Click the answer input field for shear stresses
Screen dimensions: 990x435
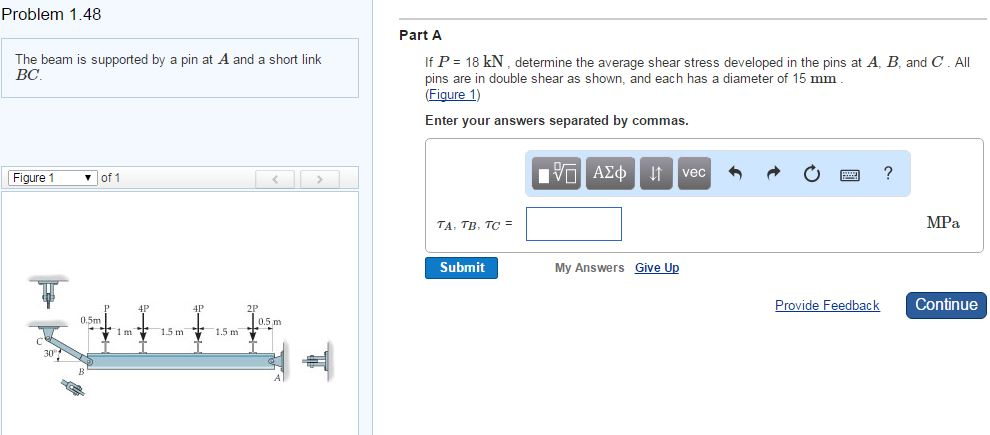coord(574,224)
